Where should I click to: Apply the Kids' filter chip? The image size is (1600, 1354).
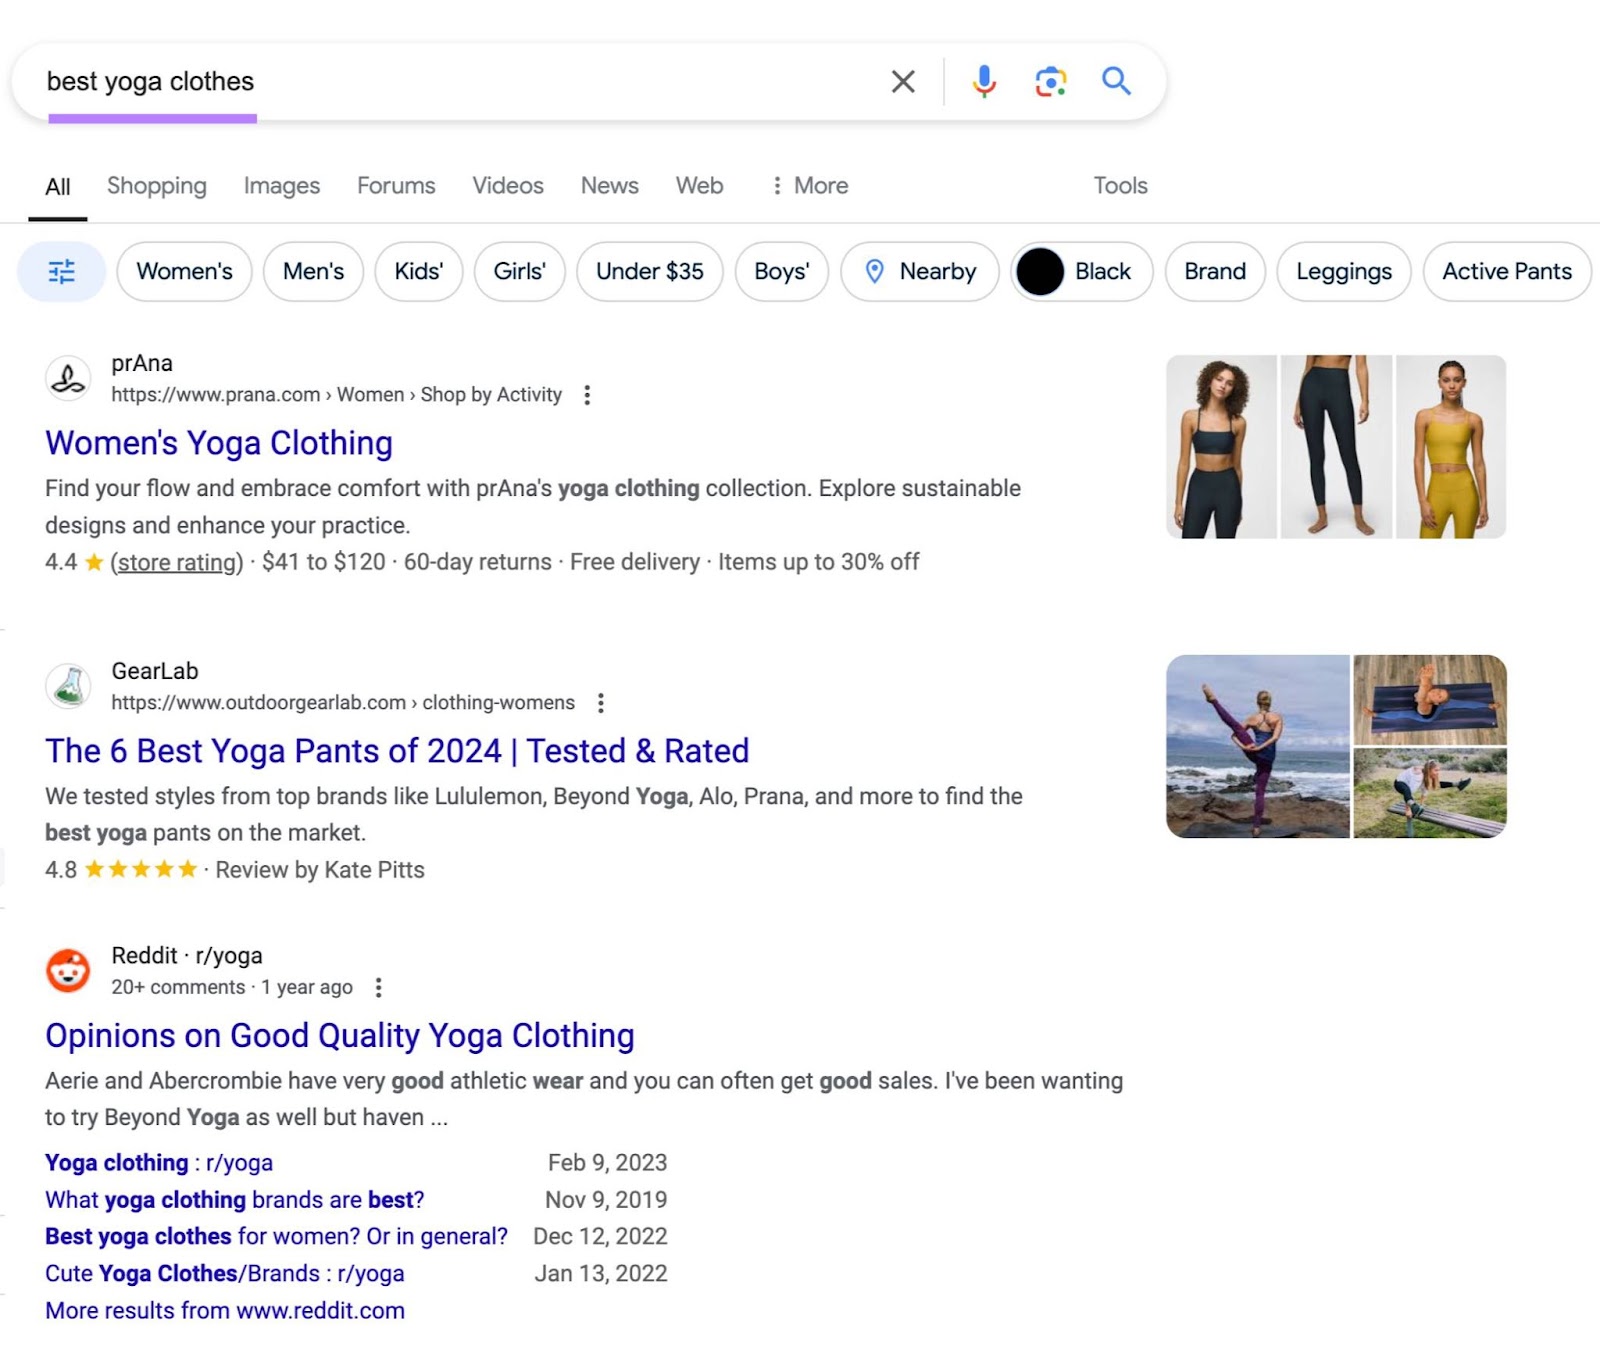click(419, 271)
